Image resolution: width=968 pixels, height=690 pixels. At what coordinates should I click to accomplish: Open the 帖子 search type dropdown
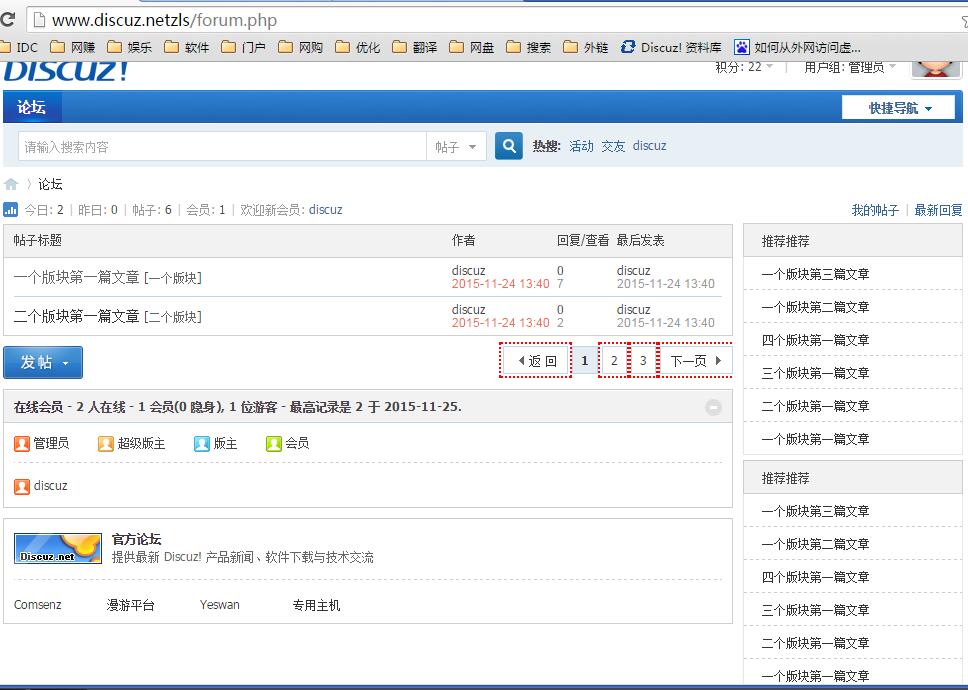(456, 147)
